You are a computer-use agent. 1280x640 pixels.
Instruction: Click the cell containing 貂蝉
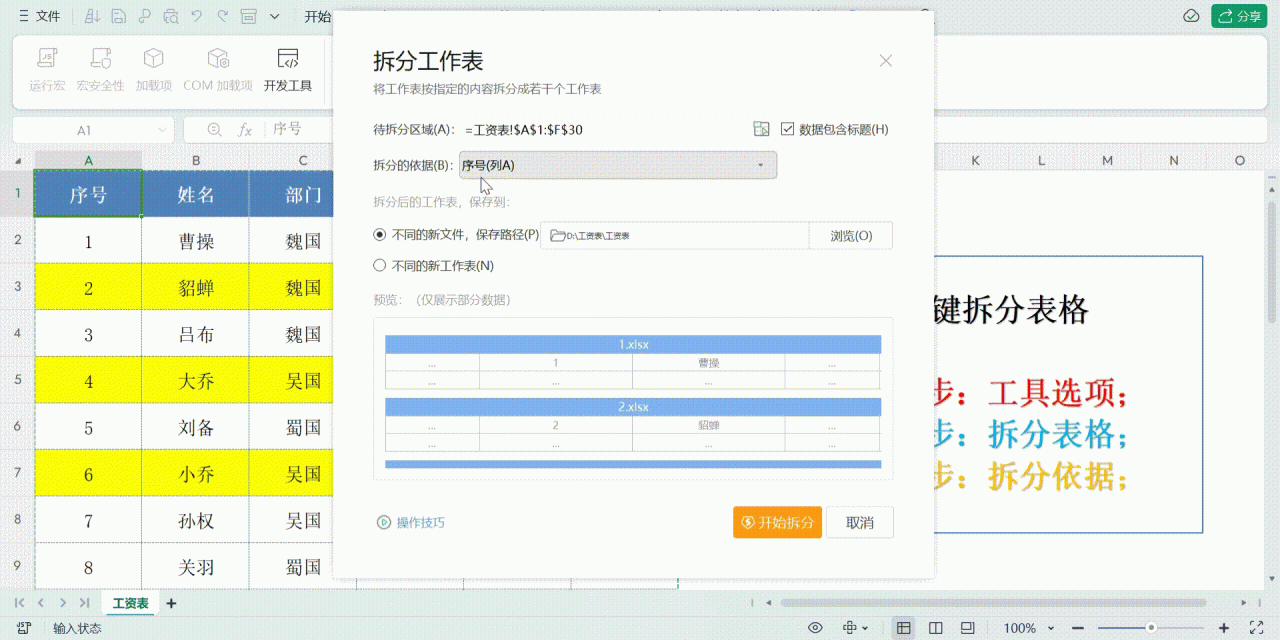point(195,288)
